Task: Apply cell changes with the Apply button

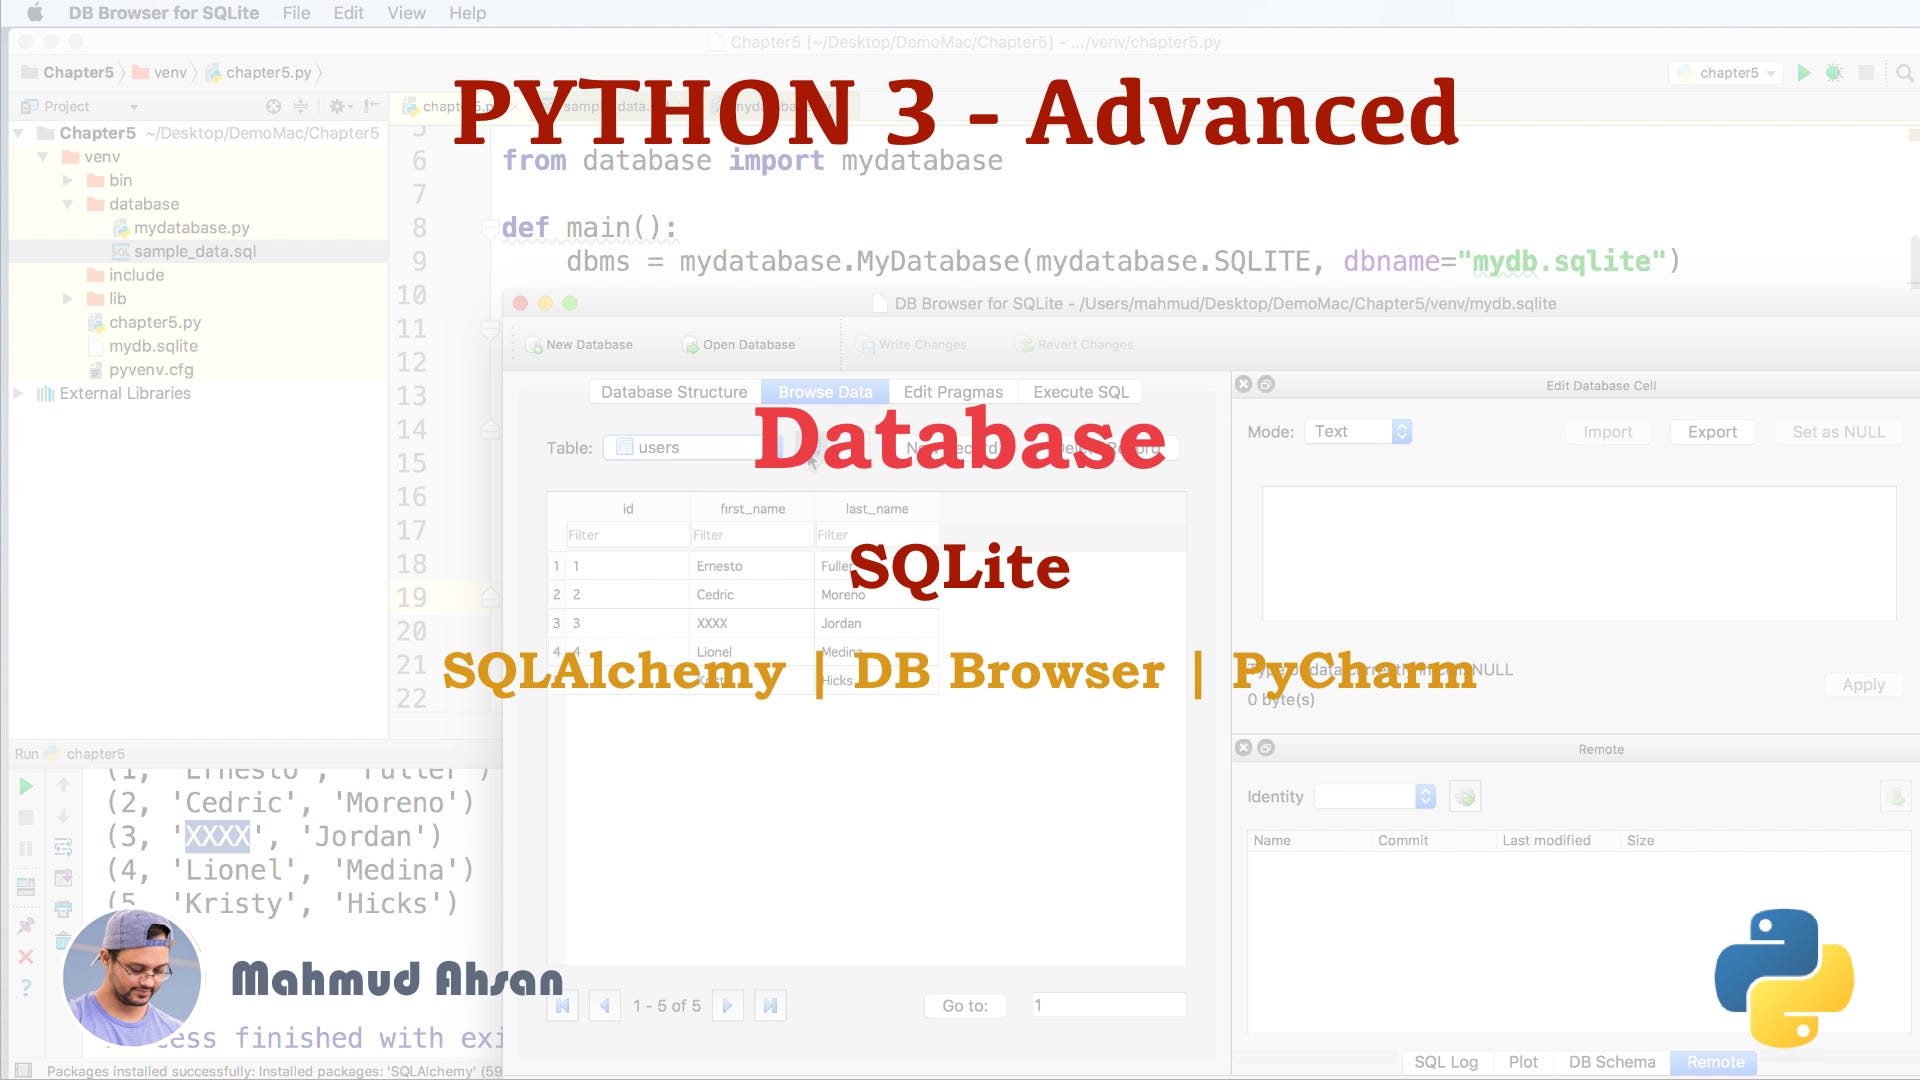Action: coord(1862,684)
